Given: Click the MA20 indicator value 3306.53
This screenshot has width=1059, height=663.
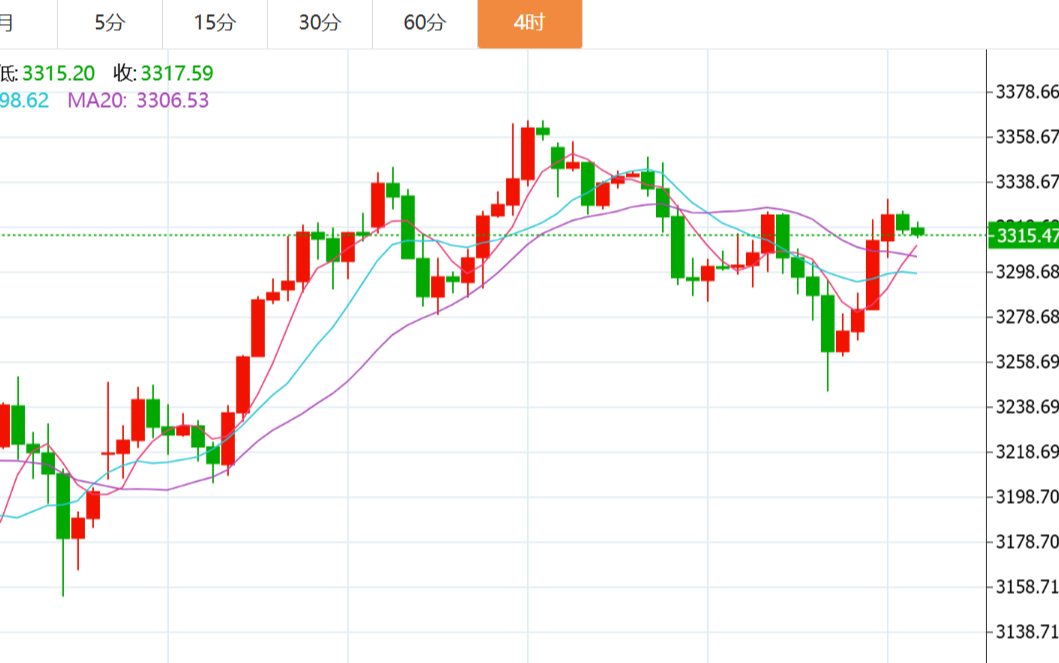Looking at the screenshot, I should (173, 101).
